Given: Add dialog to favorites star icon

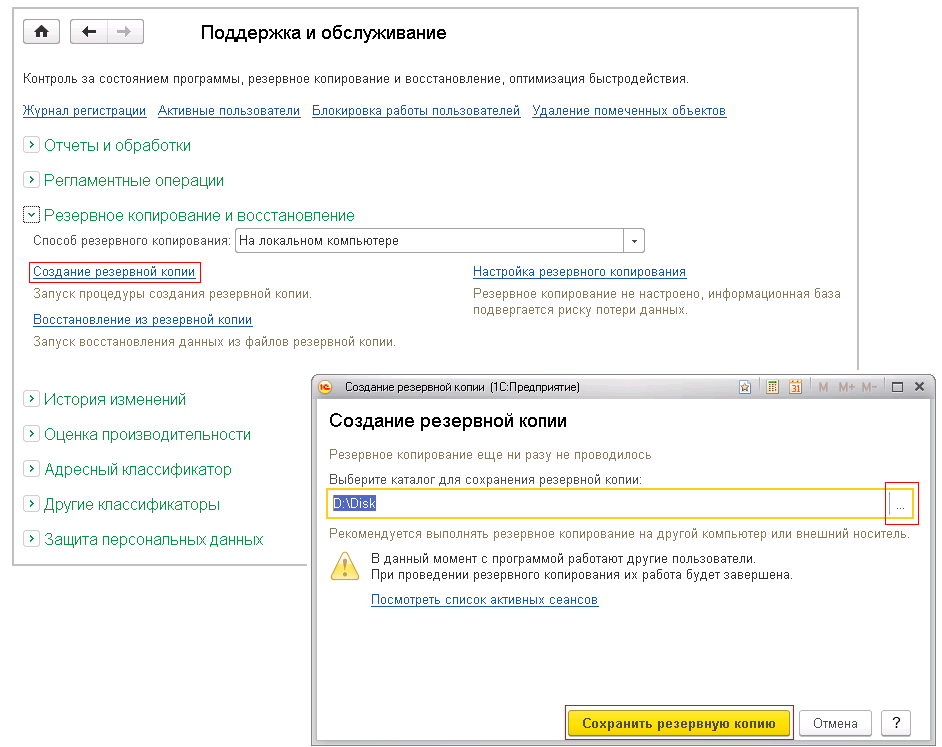Looking at the screenshot, I should [x=745, y=387].
